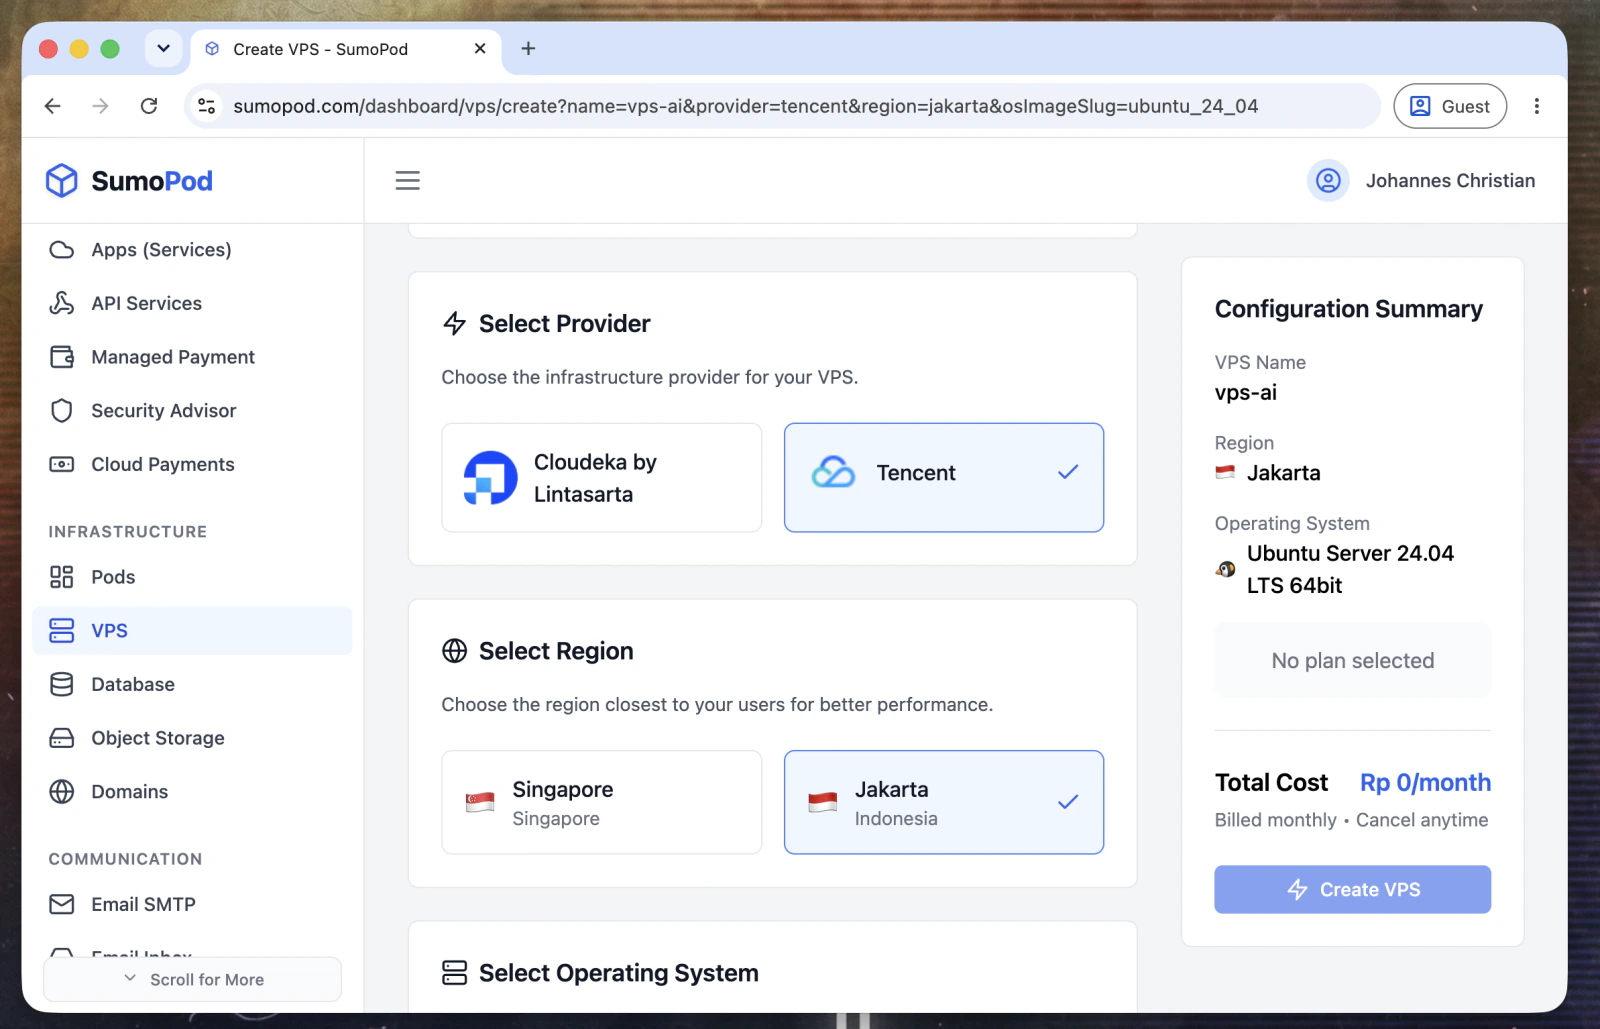This screenshot has width=1600, height=1029.
Task: Click the Pods grid icon
Action: click(x=62, y=577)
